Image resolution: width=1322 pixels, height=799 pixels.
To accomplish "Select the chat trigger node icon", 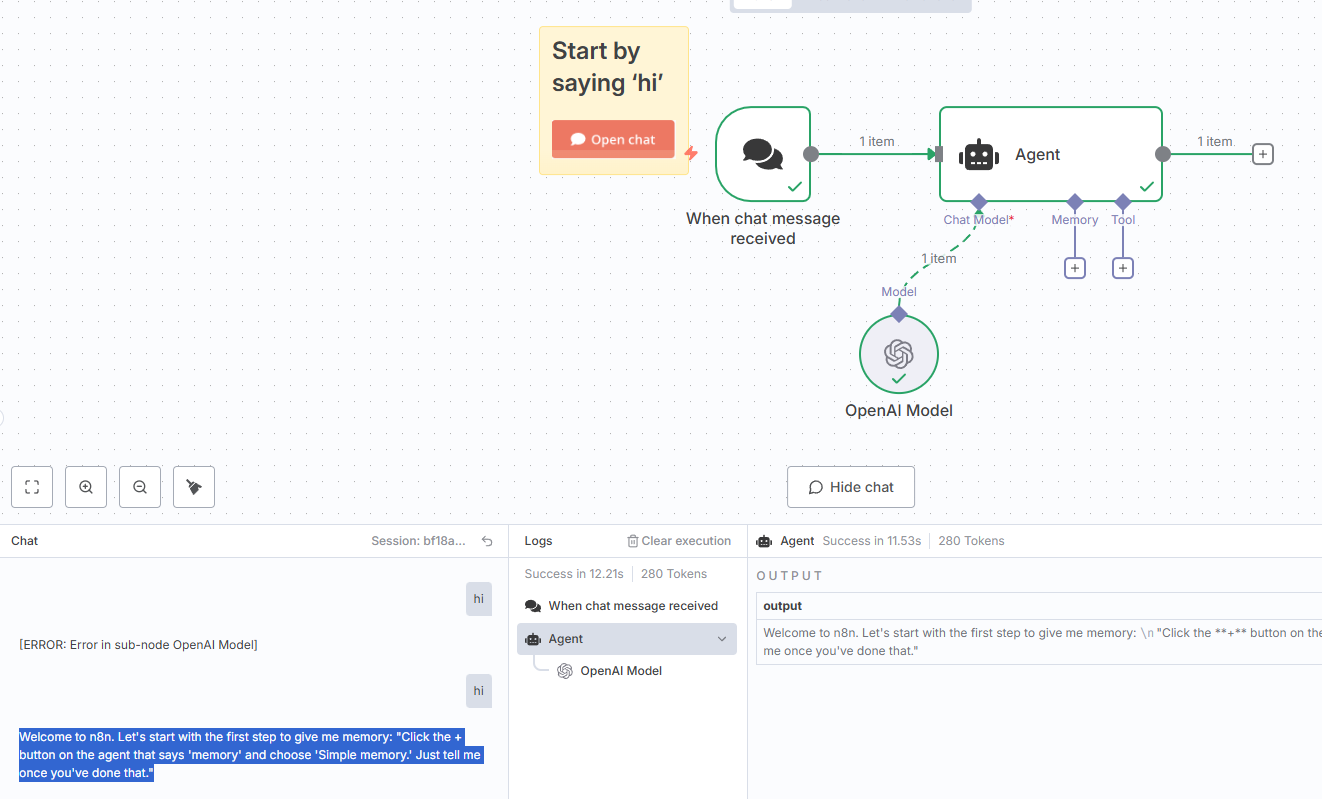I will tap(763, 154).
